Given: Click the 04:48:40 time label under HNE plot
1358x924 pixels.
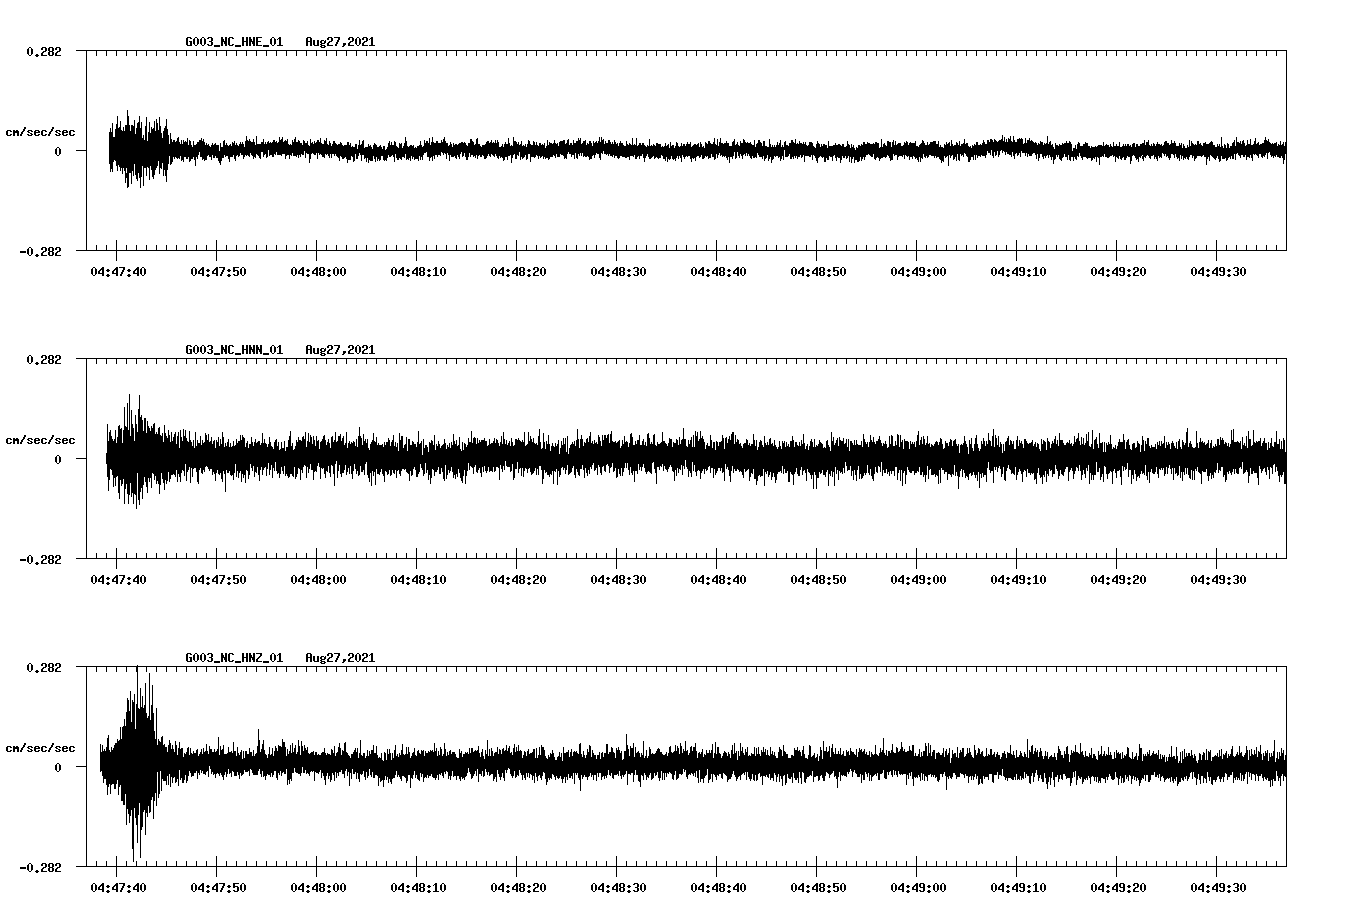Looking at the screenshot, I should (x=718, y=271).
